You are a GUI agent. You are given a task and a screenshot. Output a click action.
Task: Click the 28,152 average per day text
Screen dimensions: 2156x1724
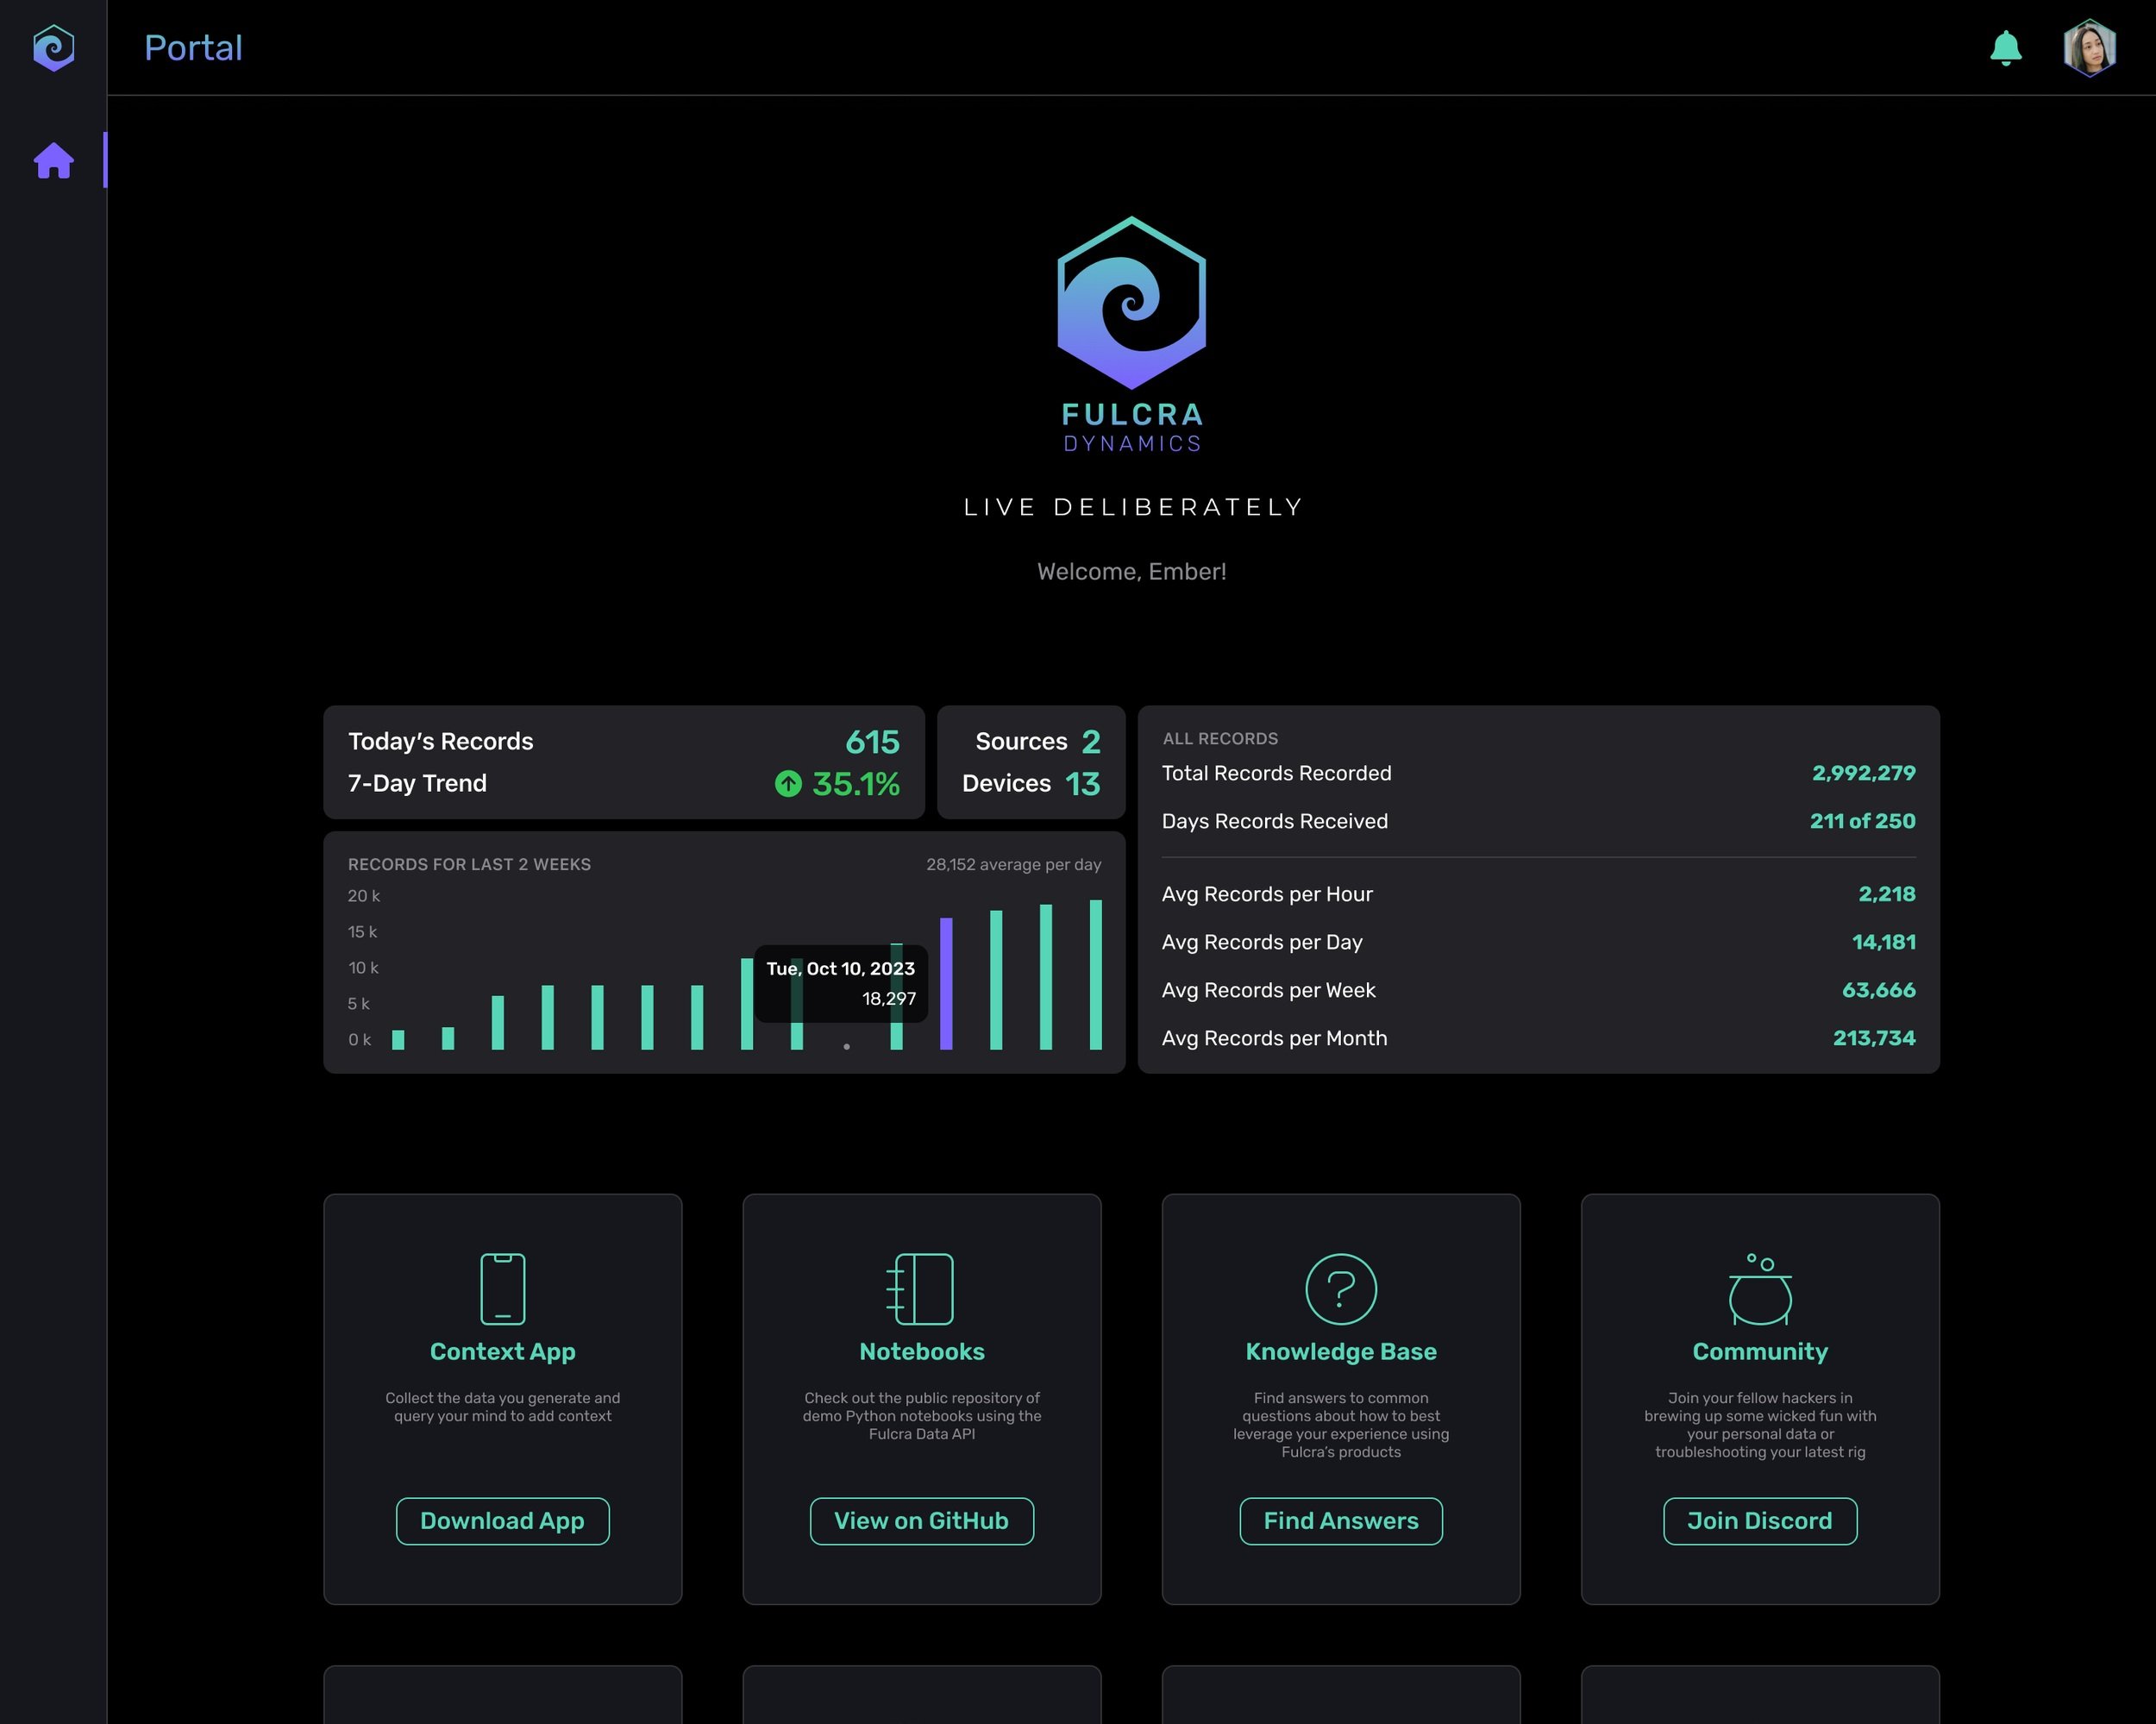point(1013,864)
